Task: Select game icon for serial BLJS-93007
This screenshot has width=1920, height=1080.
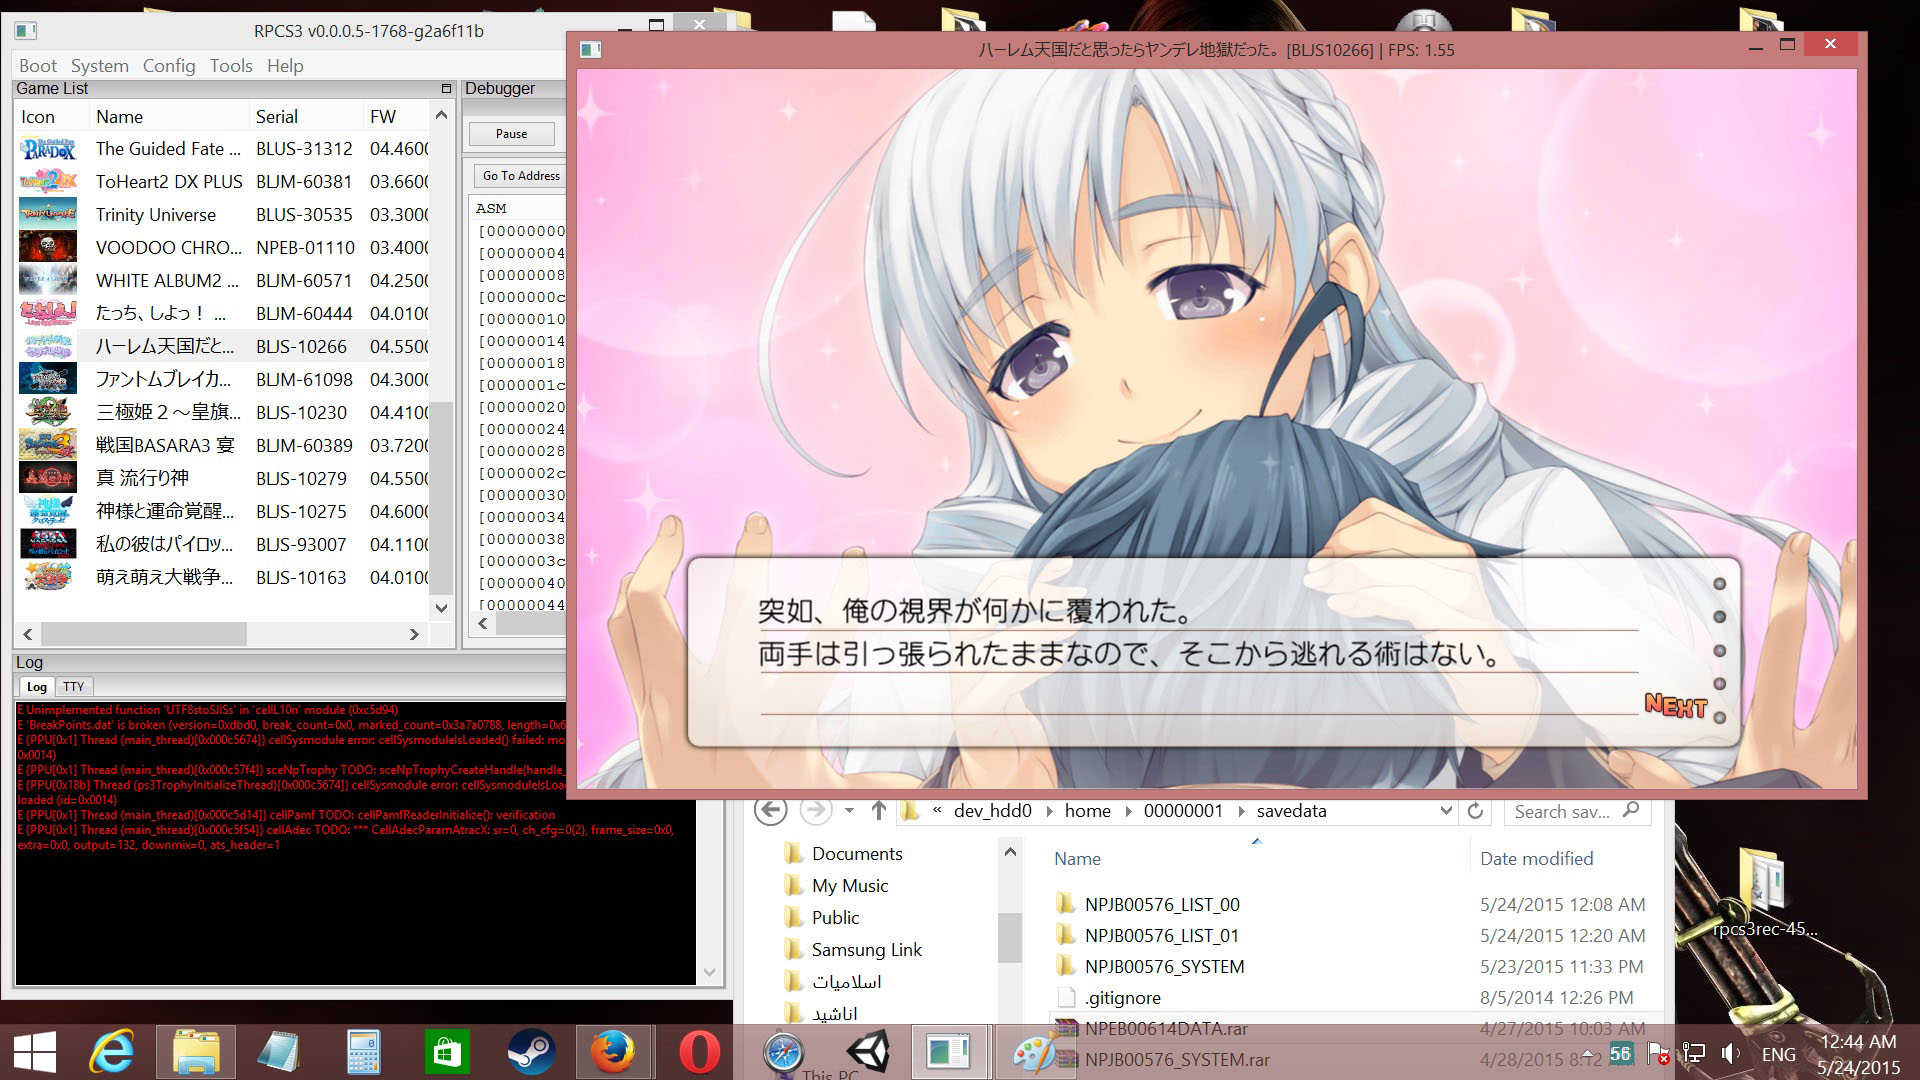Action: pos(48,545)
